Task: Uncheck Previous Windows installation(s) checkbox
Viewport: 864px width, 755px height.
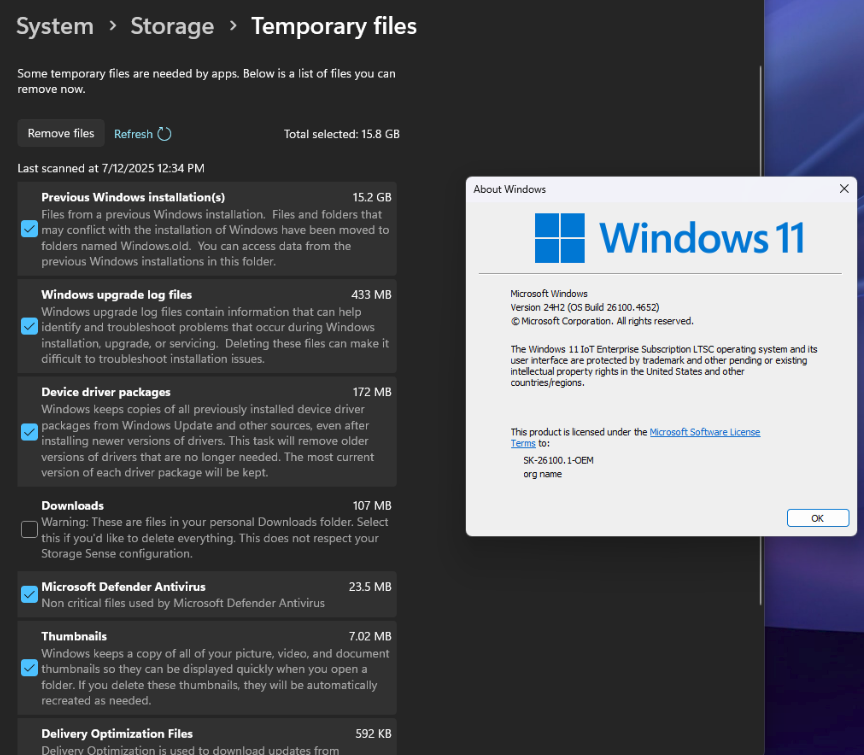Action: click(29, 229)
